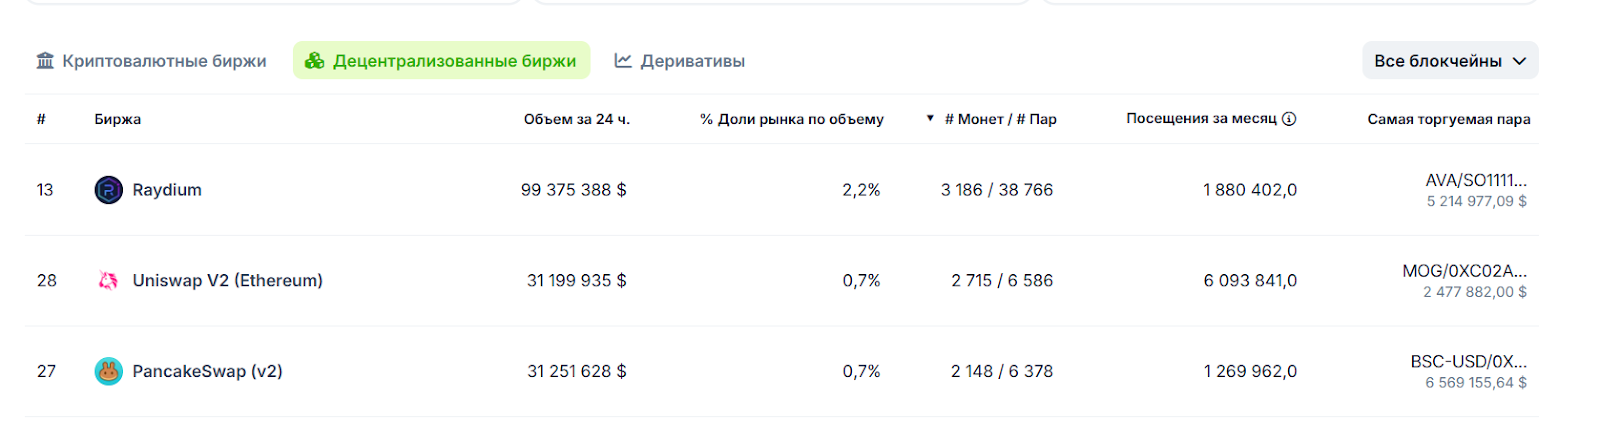This screenshot has height=421, width=1600.
Task: Sort by Самая торгуемая пара column header
Action: (x=1448, y=119)
